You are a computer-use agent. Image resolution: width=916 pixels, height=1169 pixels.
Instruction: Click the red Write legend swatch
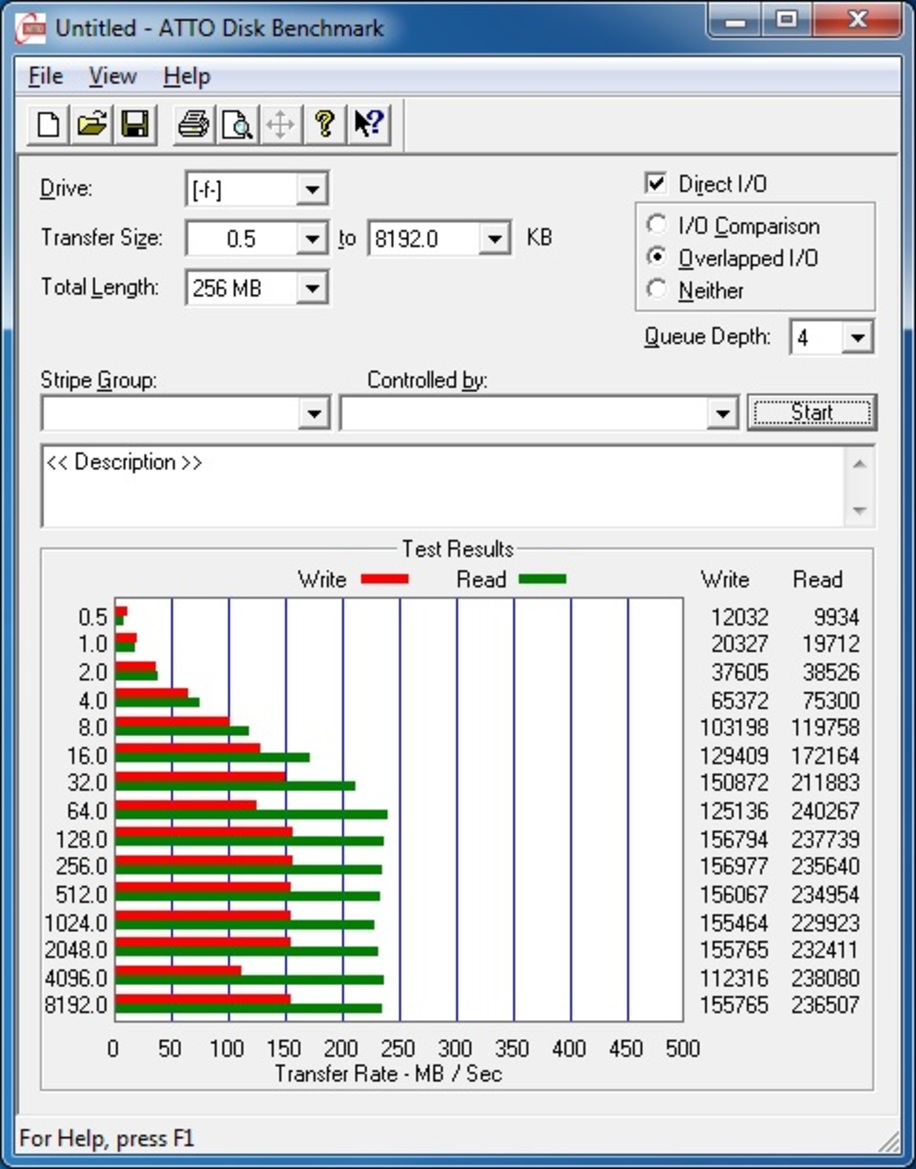(385, 579)
